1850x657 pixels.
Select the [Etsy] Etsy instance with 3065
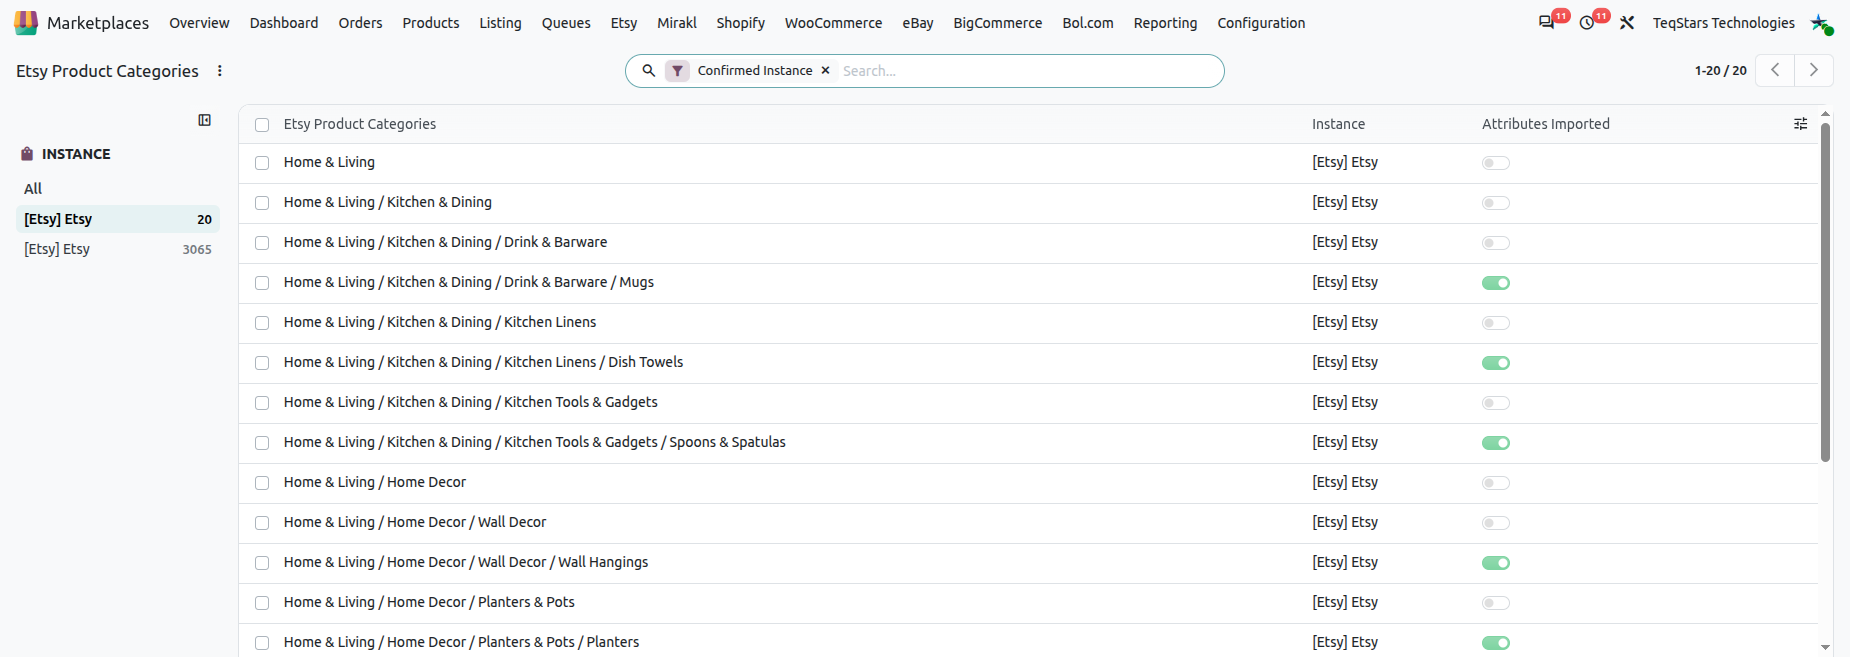coord(118,249)
